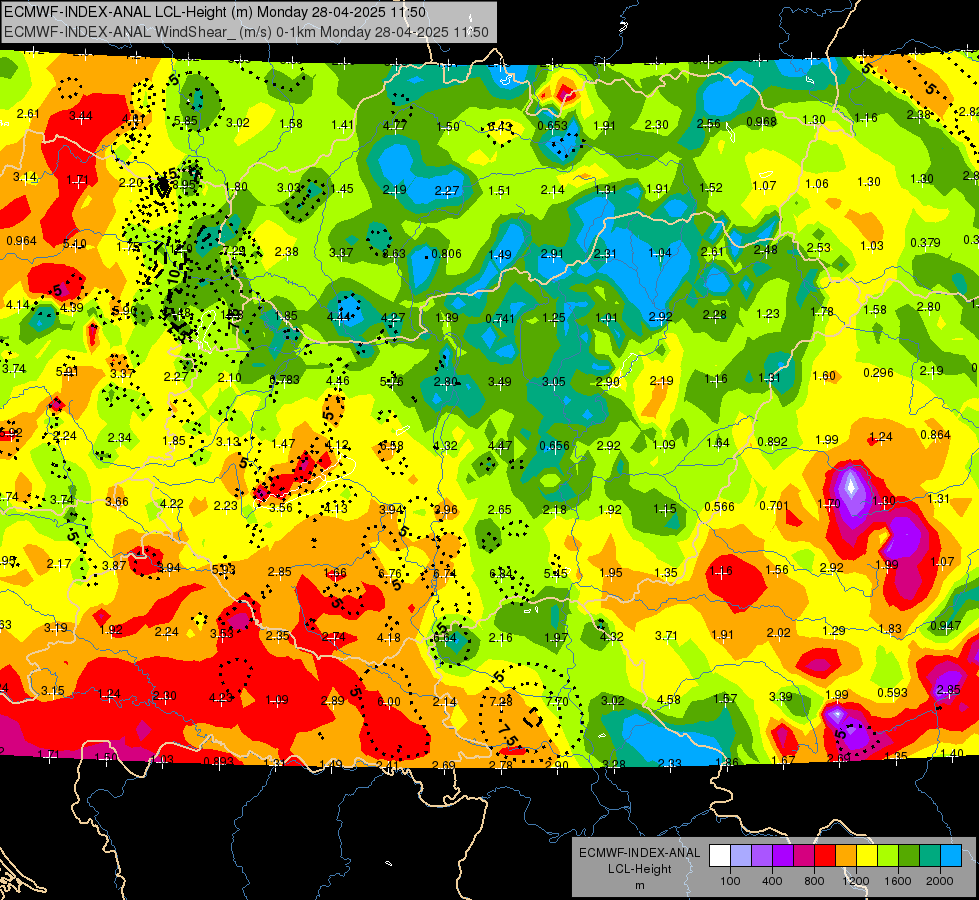Click the orange legend color swatch
The width and height of the screenshot is (979, 900).
pyautogui.click(x=846, y=856)
